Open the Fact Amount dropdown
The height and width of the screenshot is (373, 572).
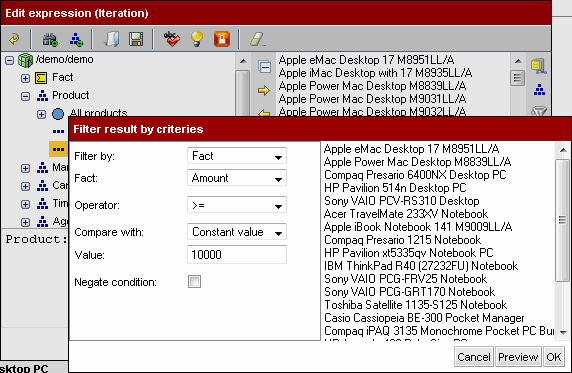237,178
